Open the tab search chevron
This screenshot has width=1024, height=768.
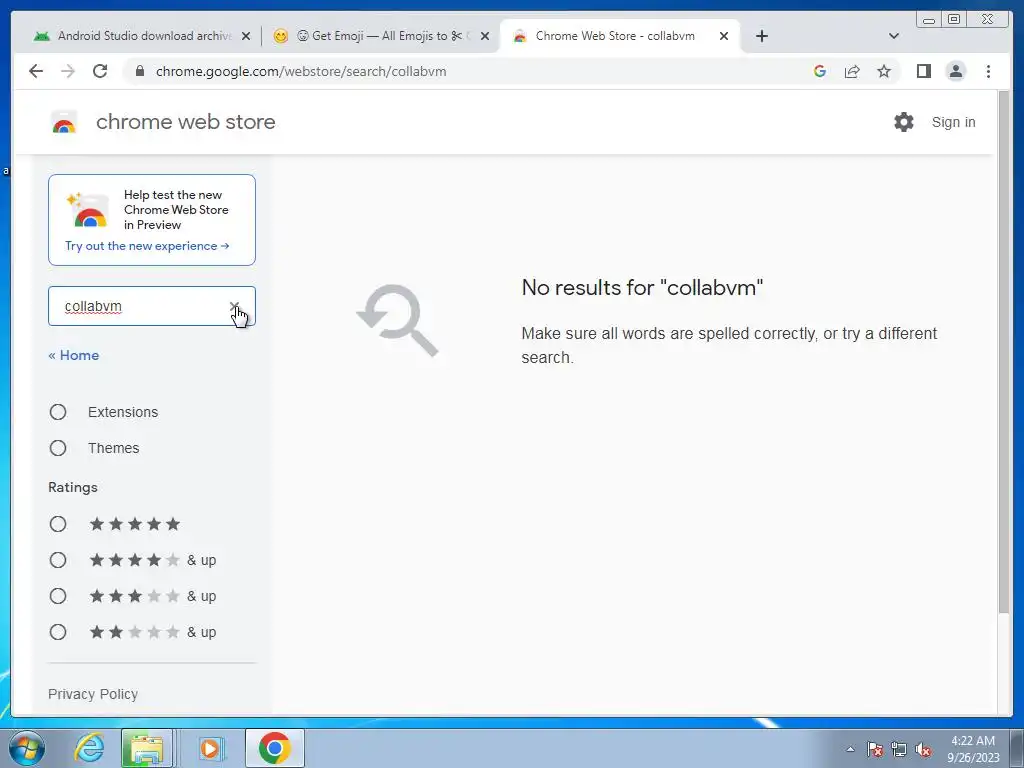(894, 36)
